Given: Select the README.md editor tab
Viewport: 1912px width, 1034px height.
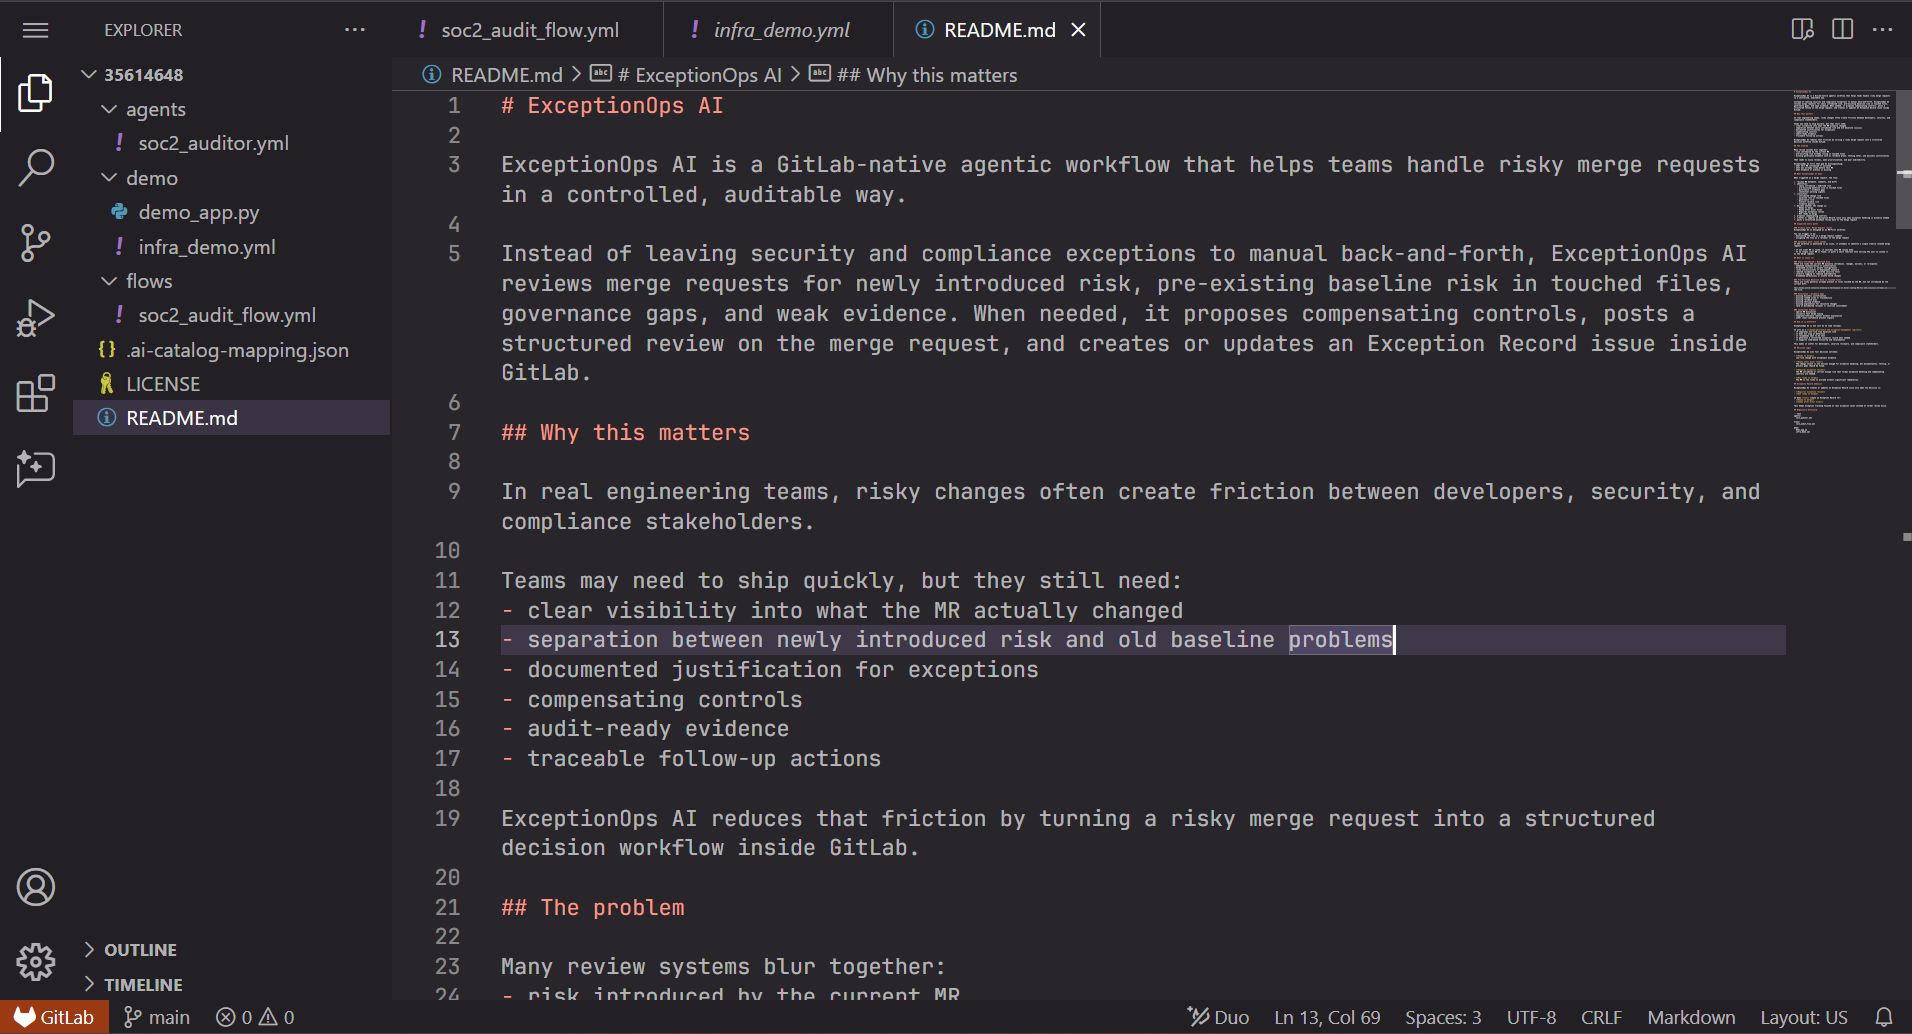Looking at the screenshot, I should click(x=998, y=30).
